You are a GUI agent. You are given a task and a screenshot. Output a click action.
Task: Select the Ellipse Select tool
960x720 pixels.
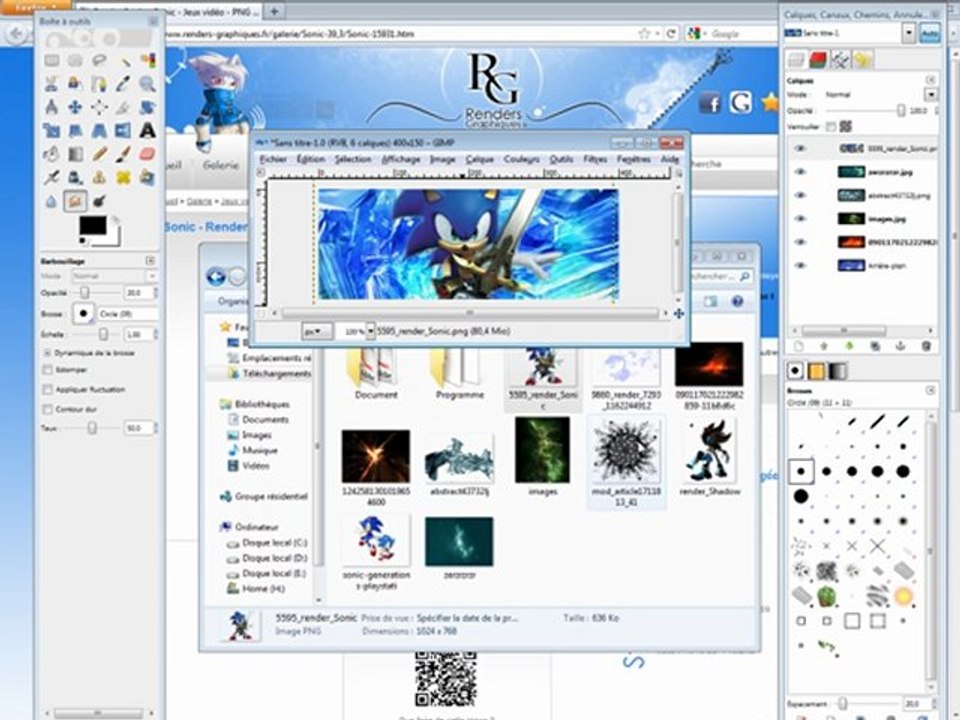tap(75, 60)
